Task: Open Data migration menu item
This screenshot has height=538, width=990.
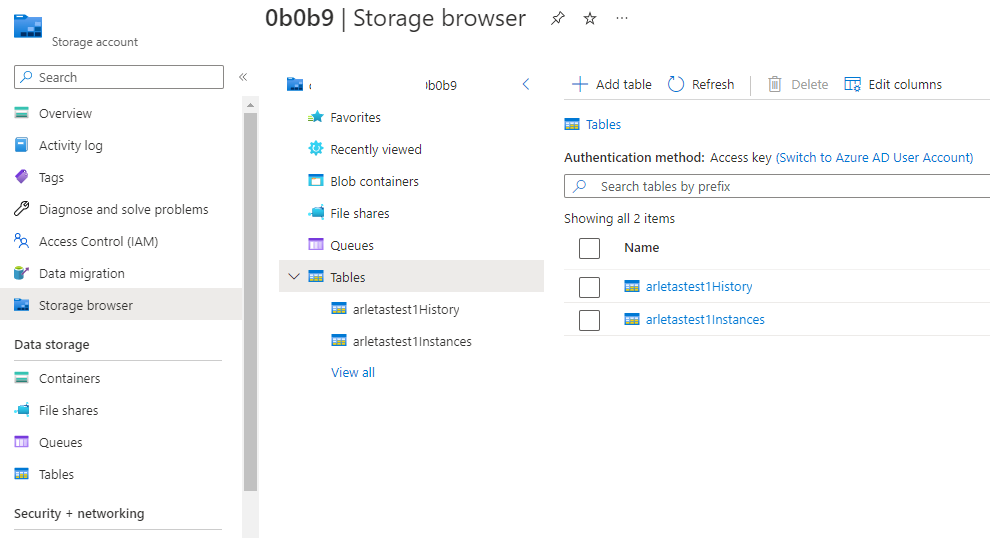Action: 82,273
